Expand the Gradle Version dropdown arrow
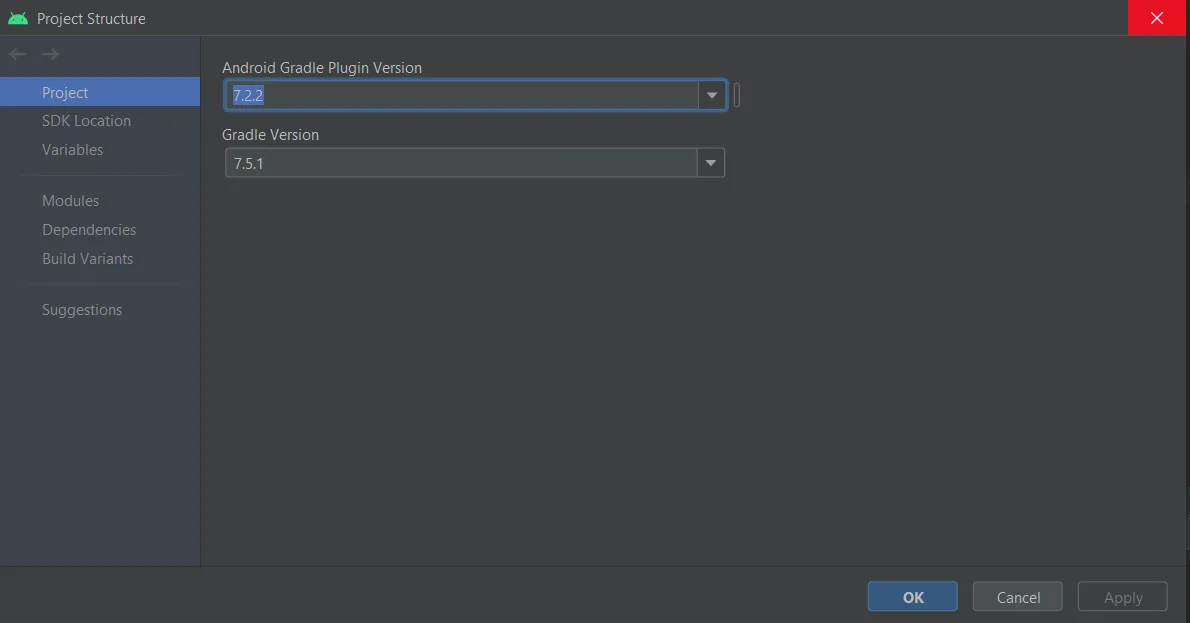The width and height of the screenshot is (1190, 623). click(710, 162)
